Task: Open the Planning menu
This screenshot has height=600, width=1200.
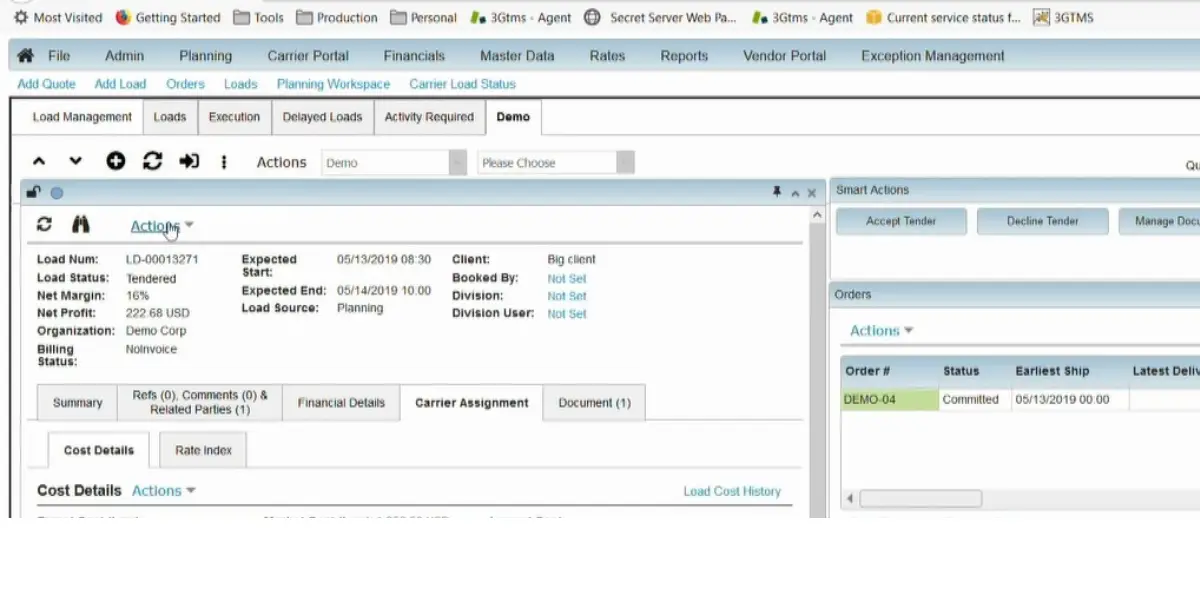Action: click(205, 56)
